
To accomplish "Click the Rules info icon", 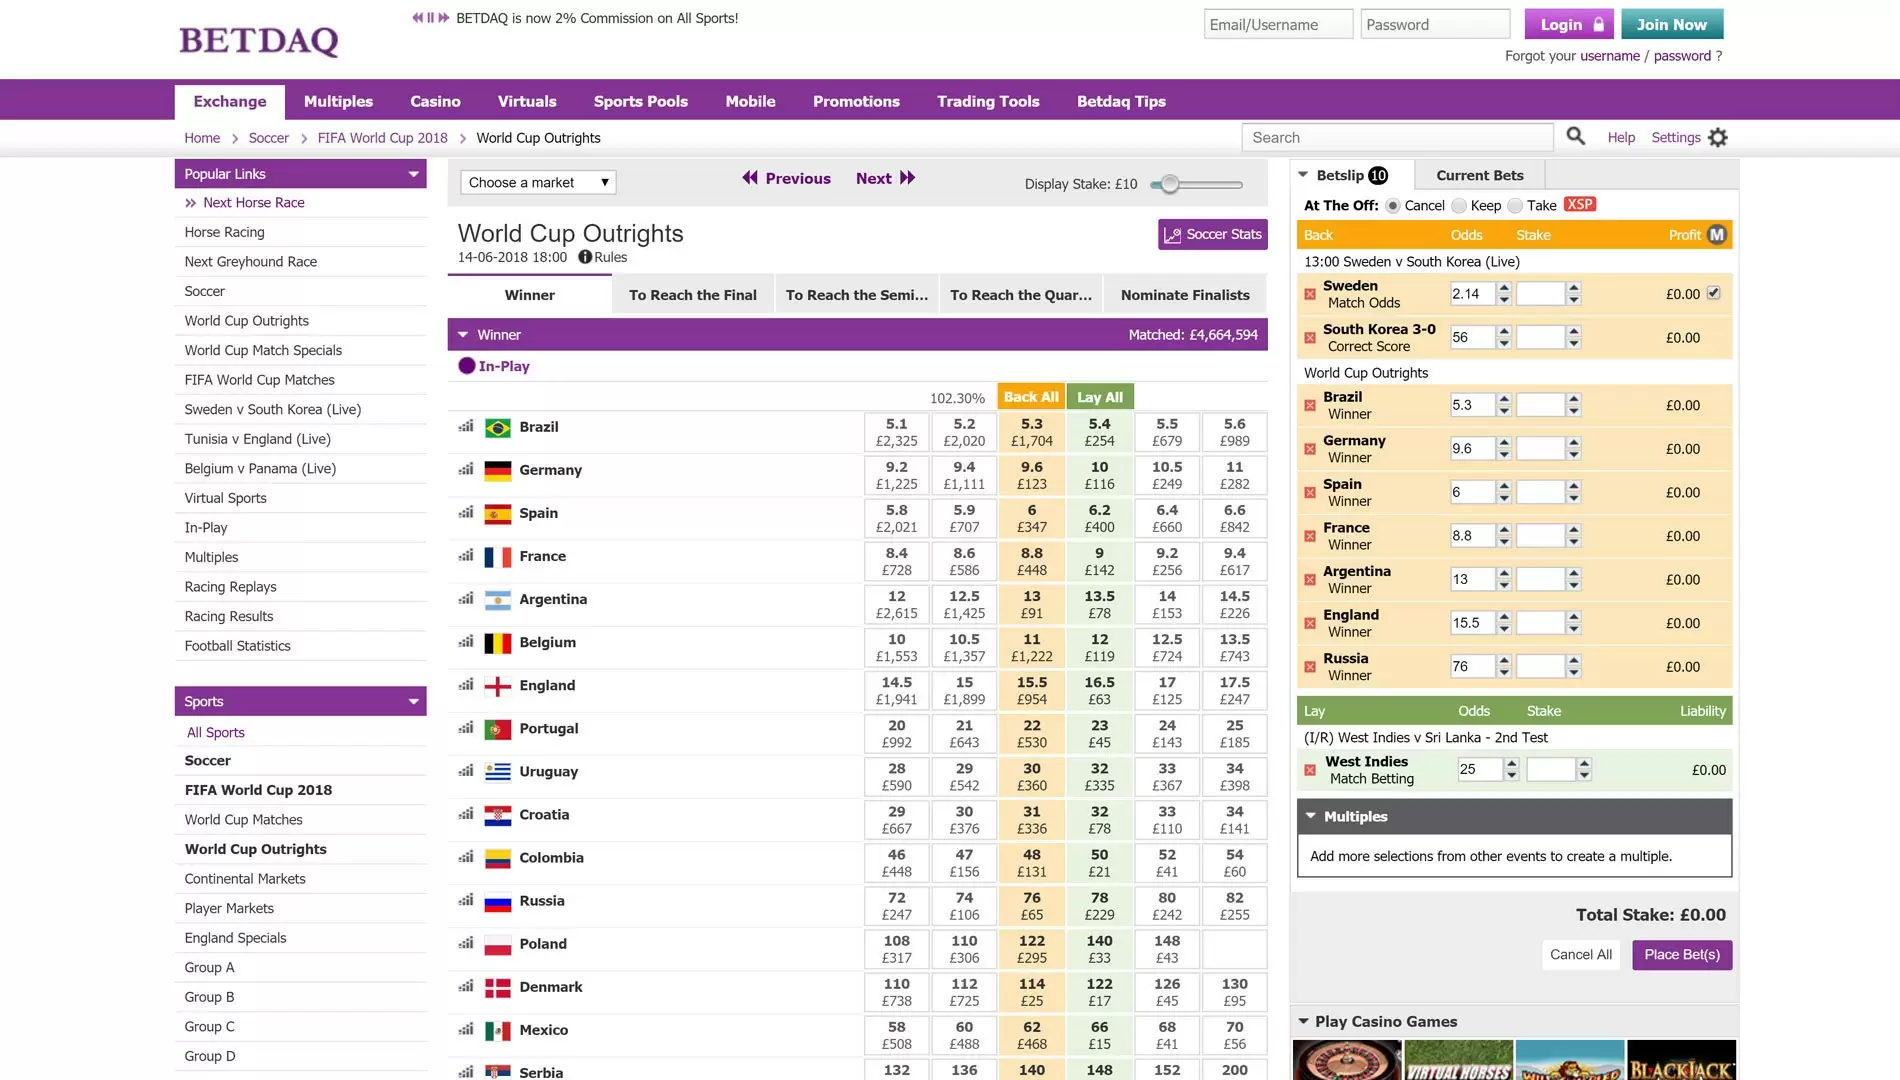I will 585,257.
